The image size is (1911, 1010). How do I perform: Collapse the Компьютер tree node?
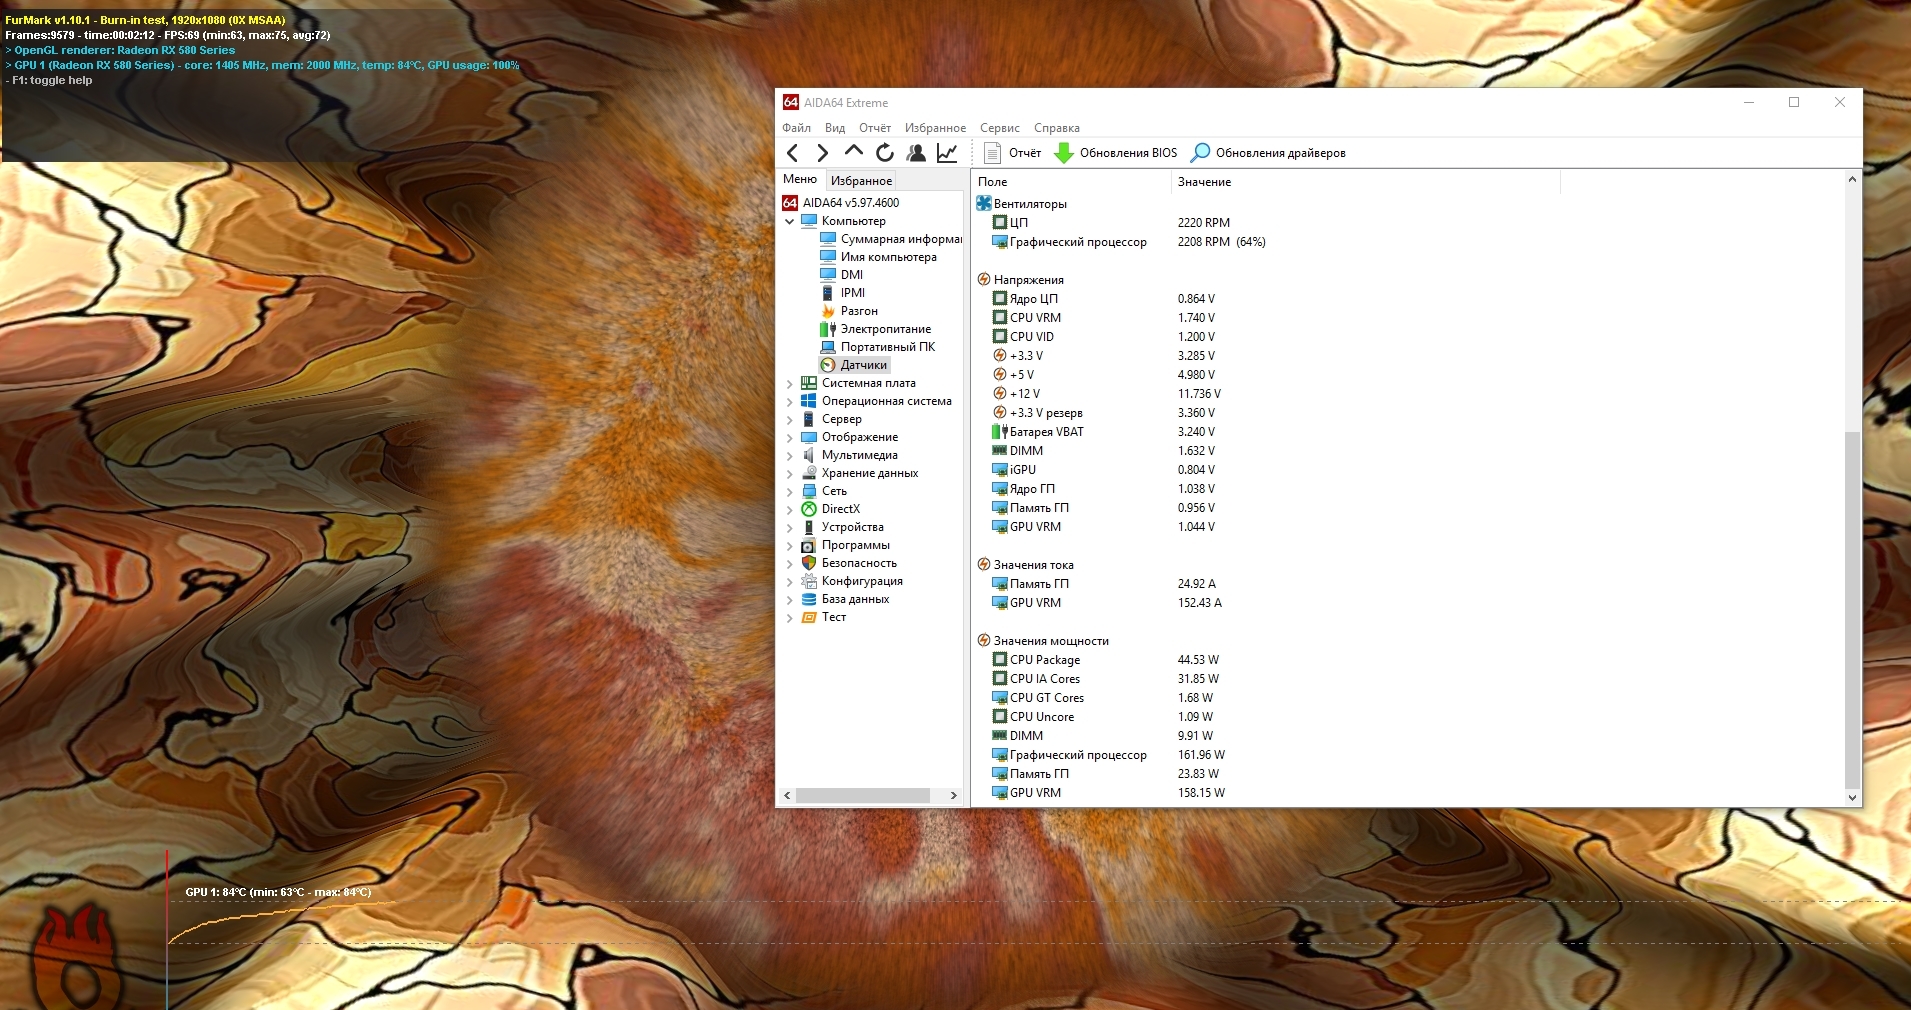tap(789, 221)
